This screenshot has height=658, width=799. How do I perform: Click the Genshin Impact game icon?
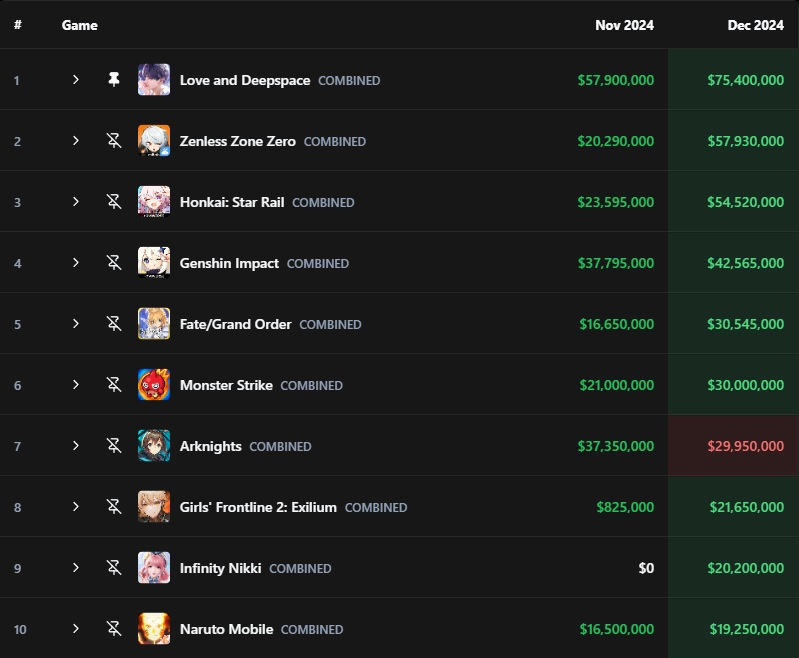pos(154,262)
